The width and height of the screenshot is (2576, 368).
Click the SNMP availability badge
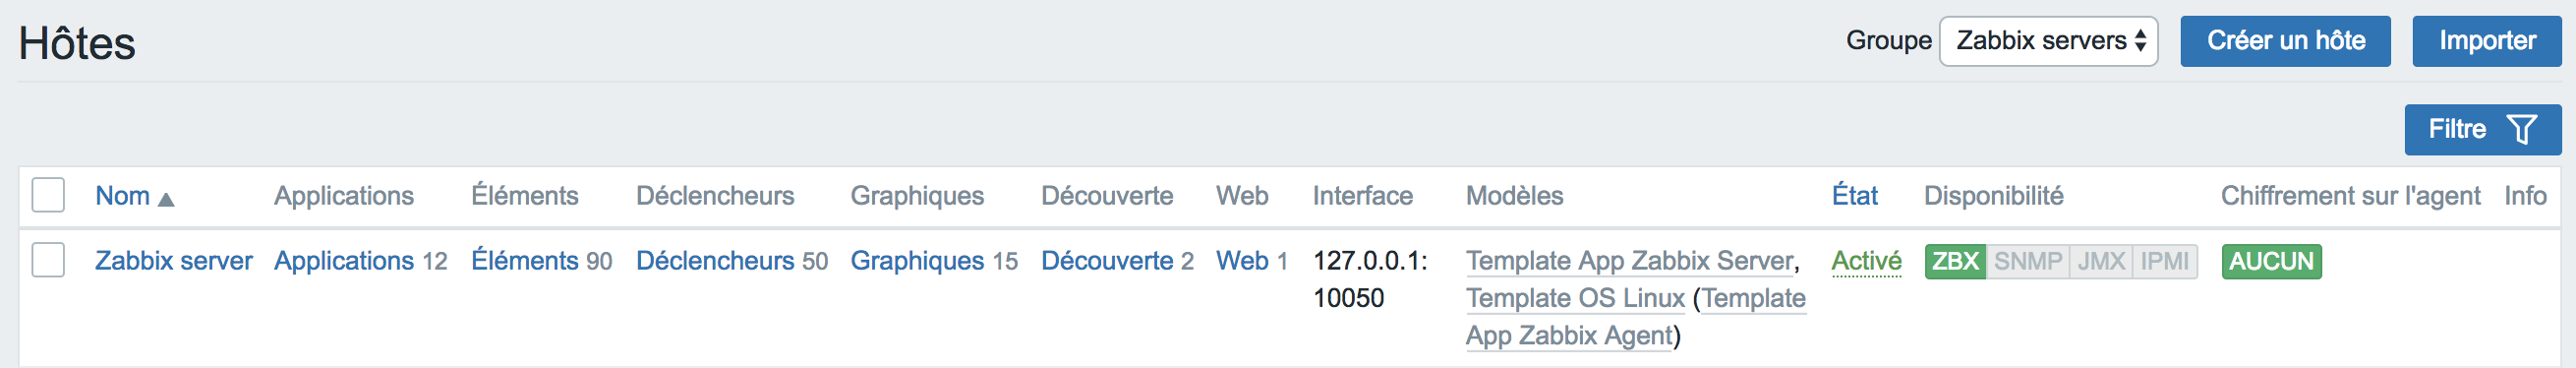(2027, 261)
